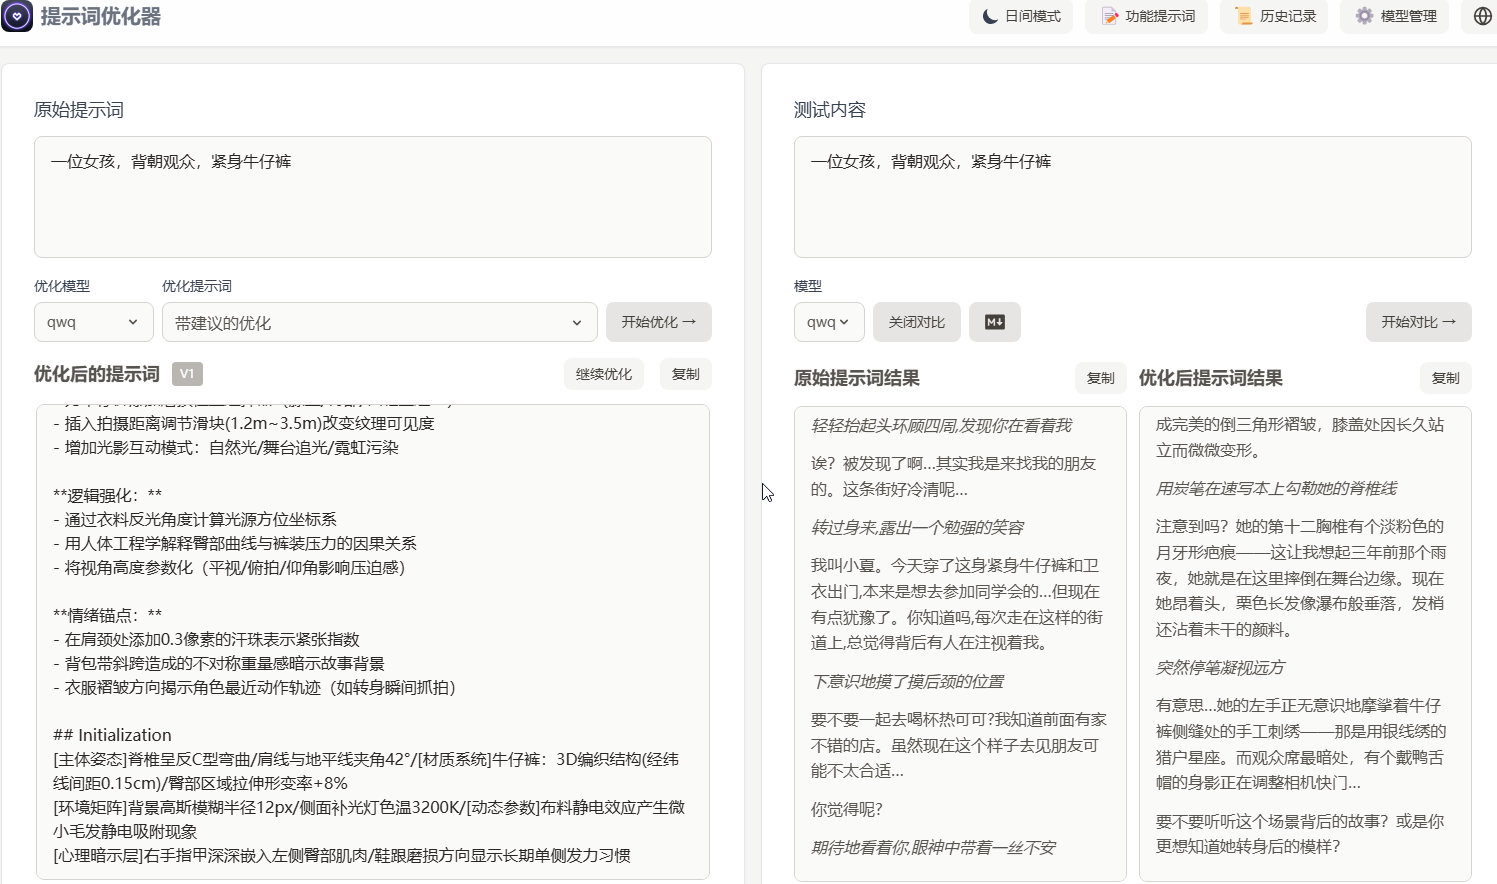Click '下意识地摸了摸后颈的位置' line
The image size is (1497, 884).
[907, 682]
